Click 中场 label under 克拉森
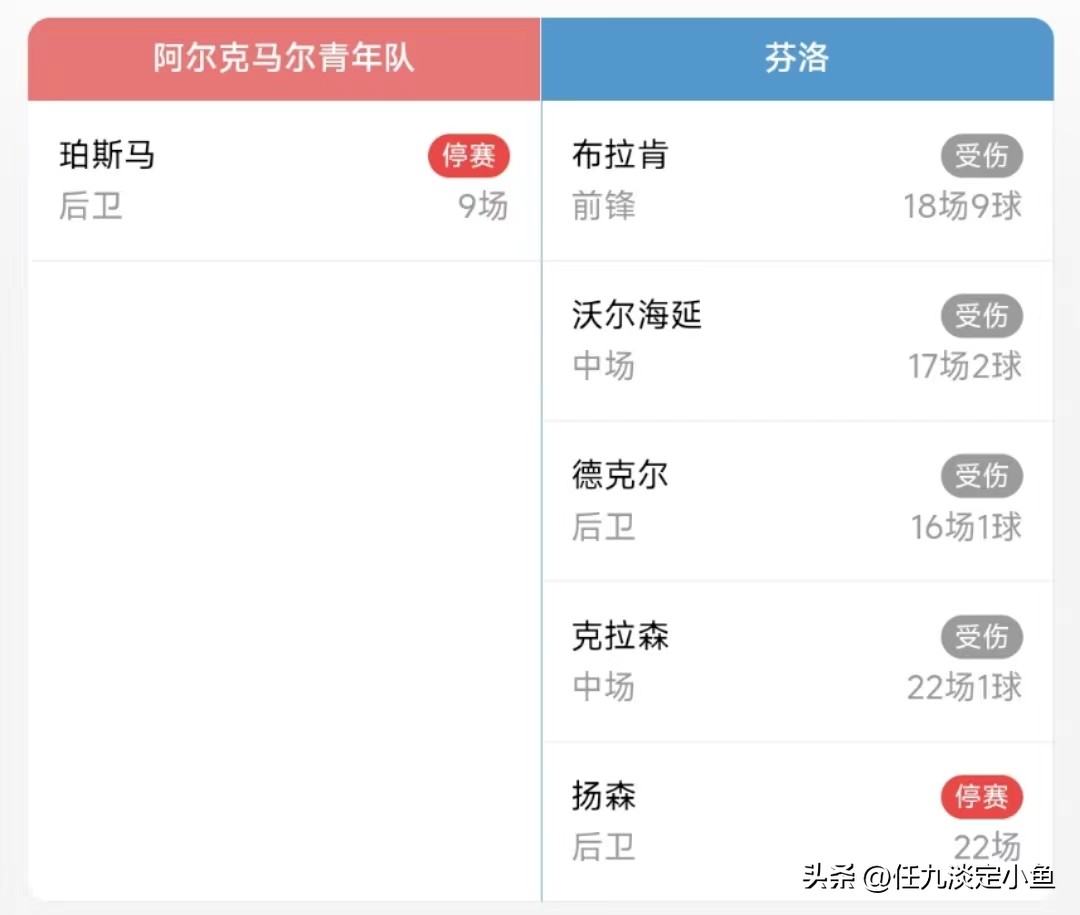 tap(602, 687)
